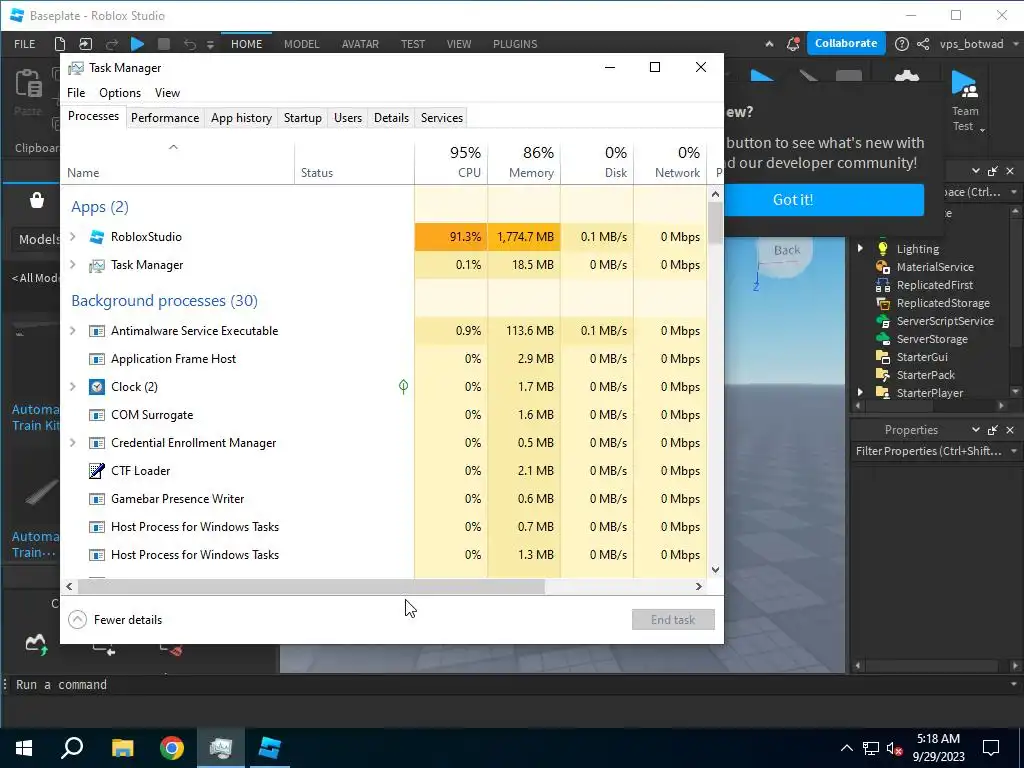Click the RobloxStudio process icon in Task Manager
This screenshot has height=768, width=1024.
(x=97, y=237)
